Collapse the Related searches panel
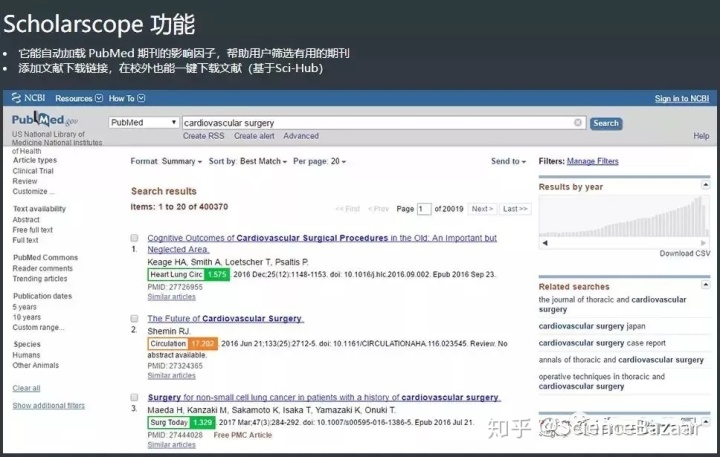This screenshot has width=720, height=457. pyautogui.click(x=706, y=285)
